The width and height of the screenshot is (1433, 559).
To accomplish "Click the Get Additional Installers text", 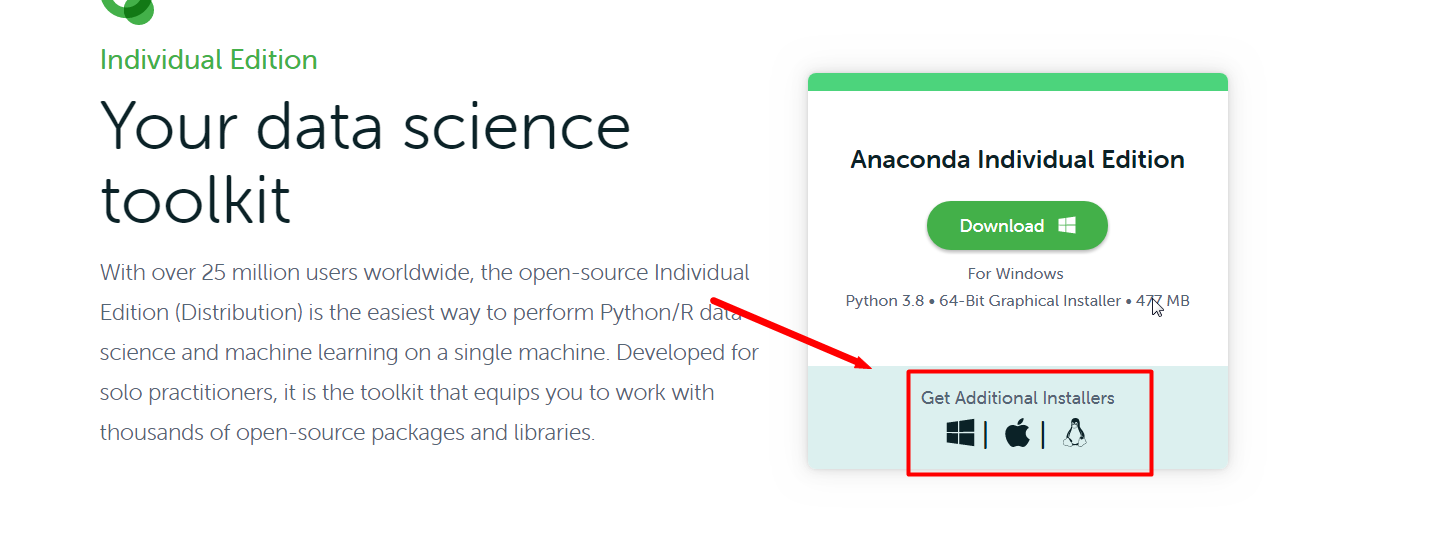I will click(x=1017, y=398).
